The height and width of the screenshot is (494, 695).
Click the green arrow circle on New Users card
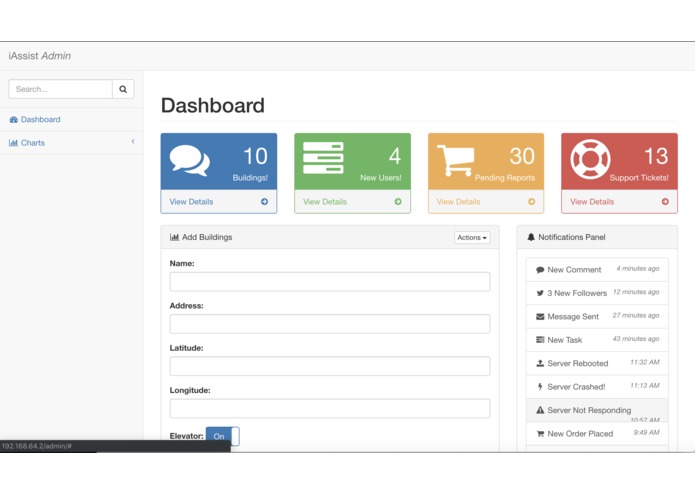398,202
